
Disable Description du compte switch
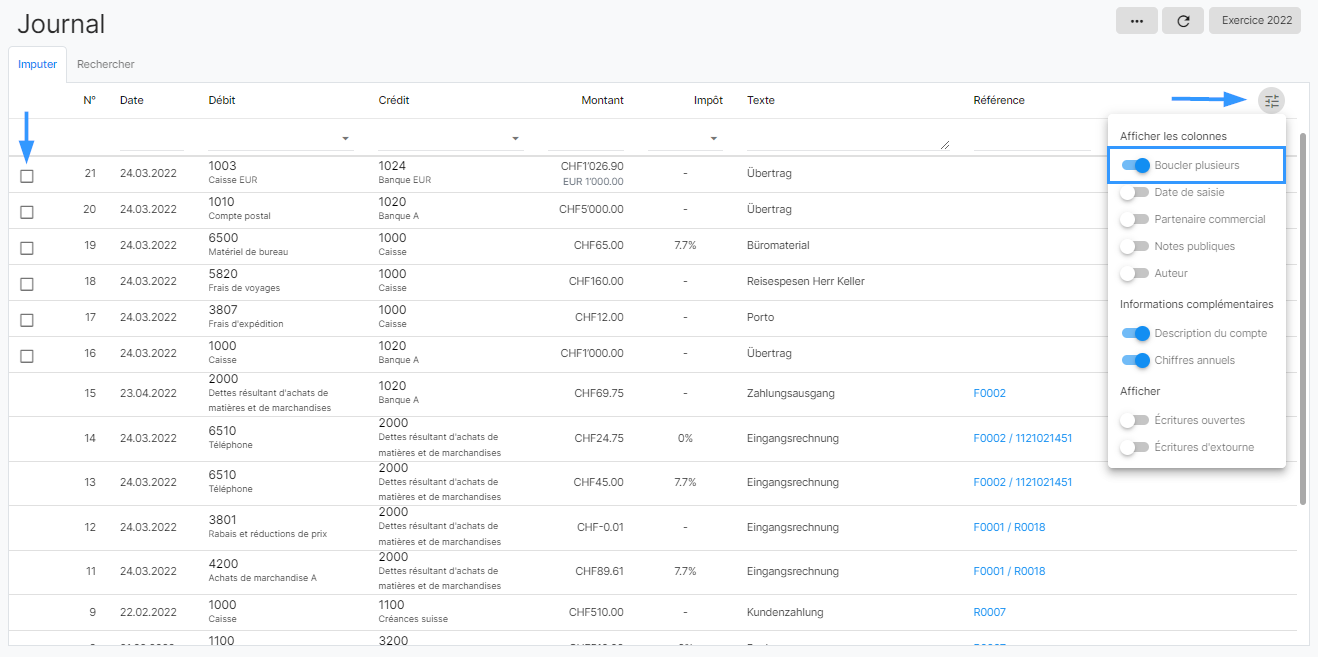pyautogui.click(x=1135, y=333)
